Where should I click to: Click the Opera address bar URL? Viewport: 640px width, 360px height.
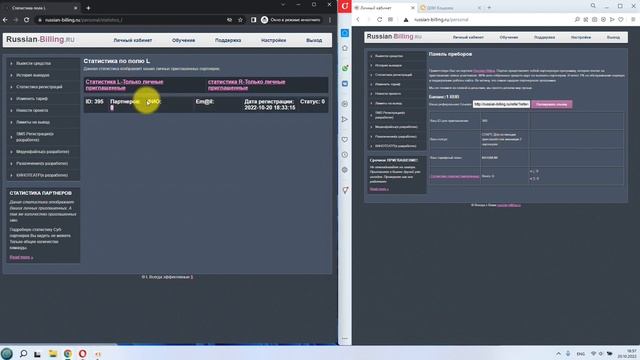click(x=441, y=20)
